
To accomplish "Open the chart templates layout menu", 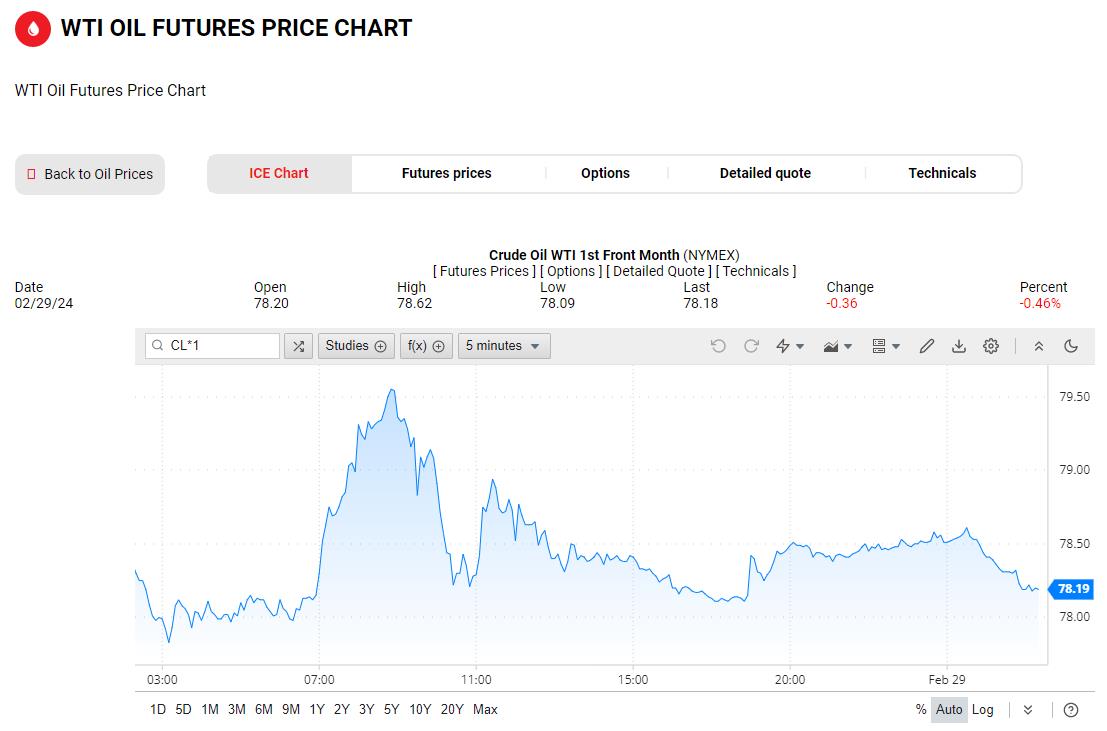I will [886, 346].
